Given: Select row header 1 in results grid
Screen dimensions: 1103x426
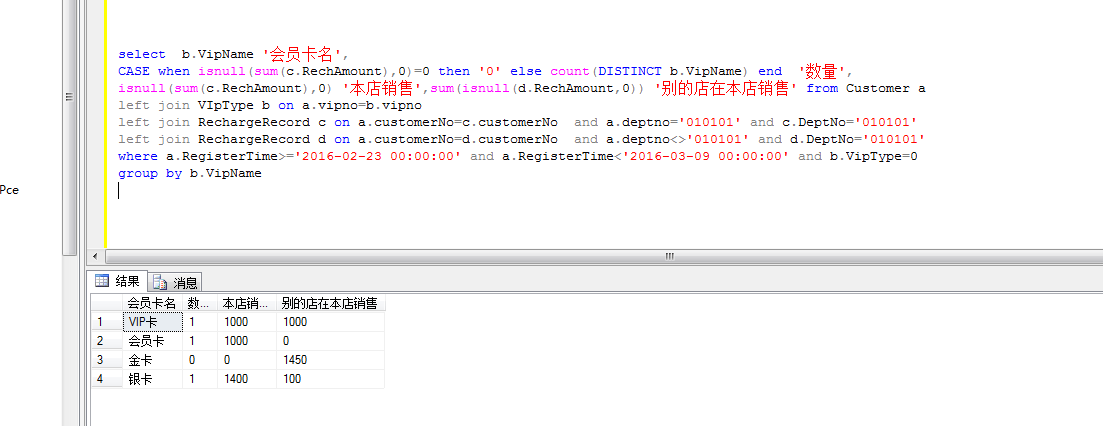Looking at the screenshot, I should click(x=107, y=322).
